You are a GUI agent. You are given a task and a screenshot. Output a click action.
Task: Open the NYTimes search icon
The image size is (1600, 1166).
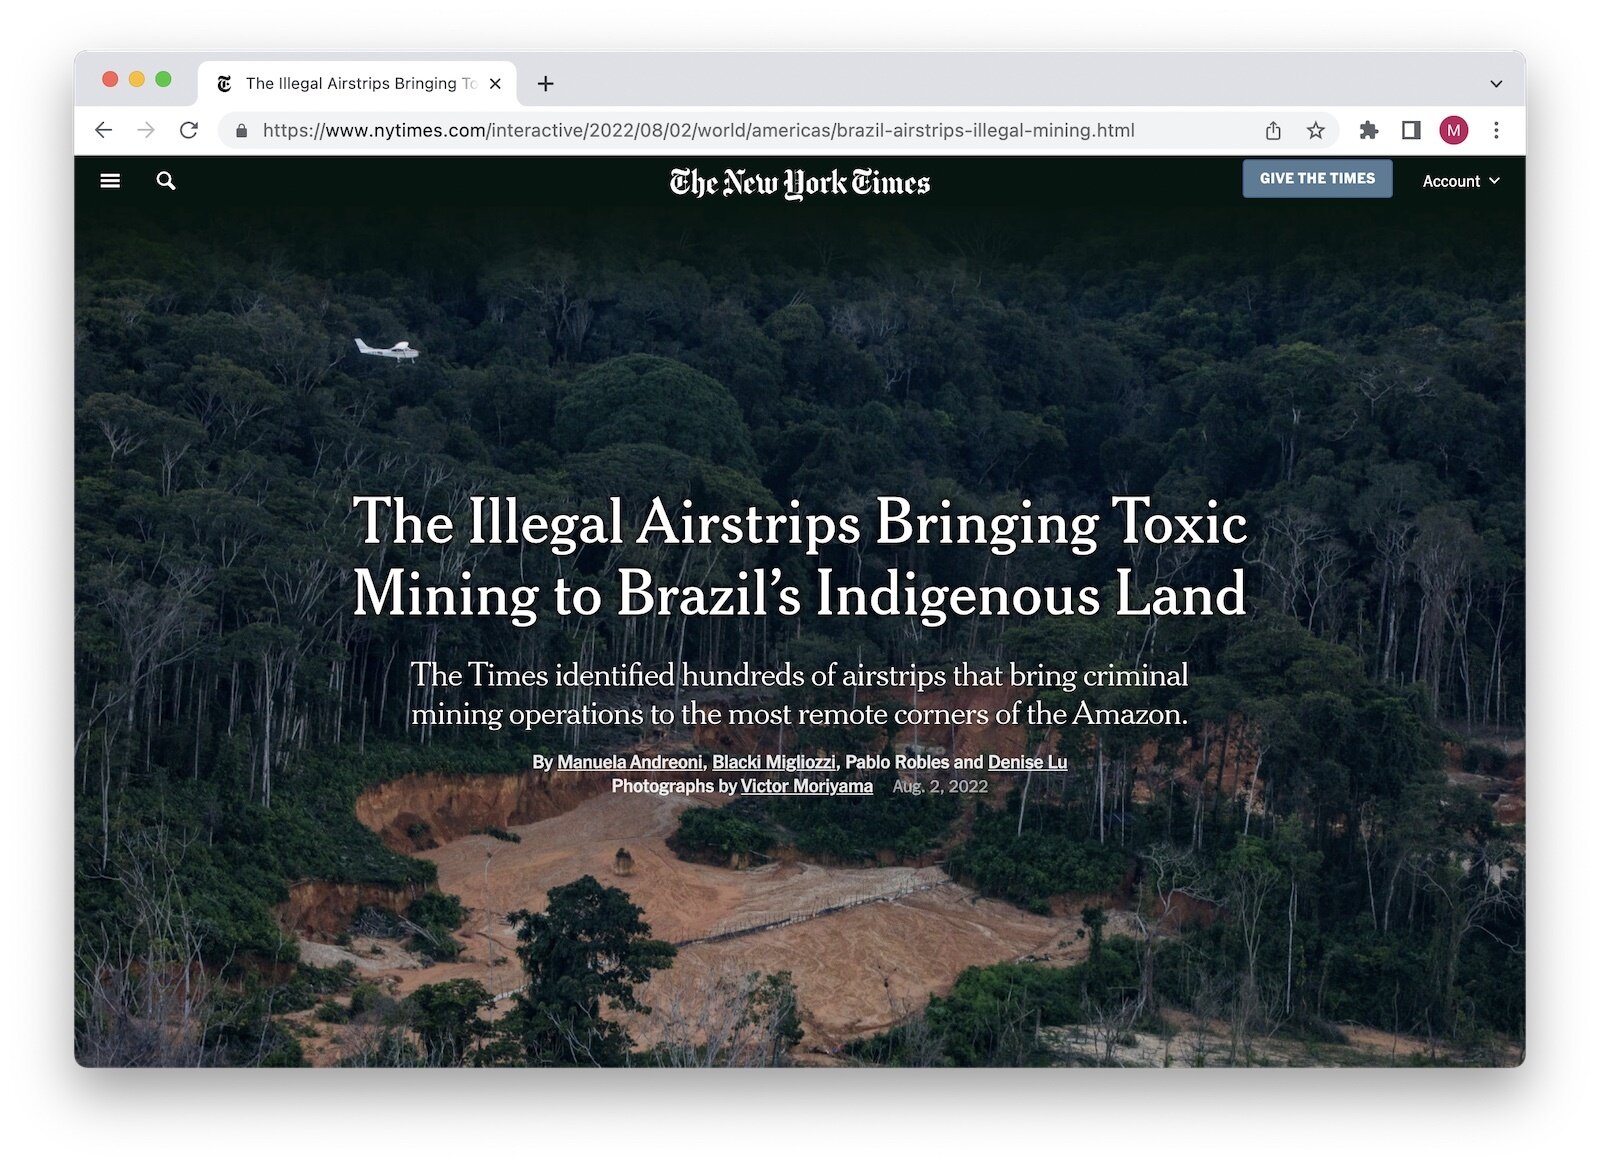(166, 181)
